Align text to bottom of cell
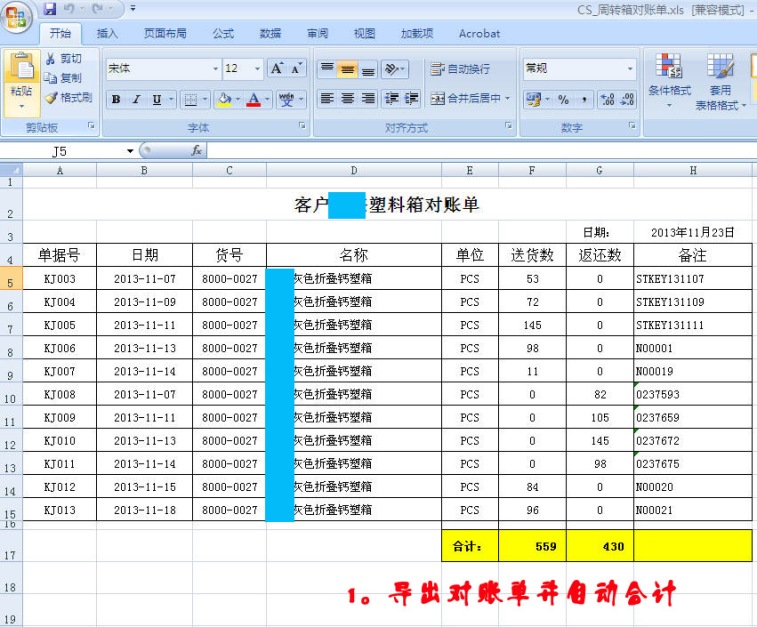 coord(368,69)
